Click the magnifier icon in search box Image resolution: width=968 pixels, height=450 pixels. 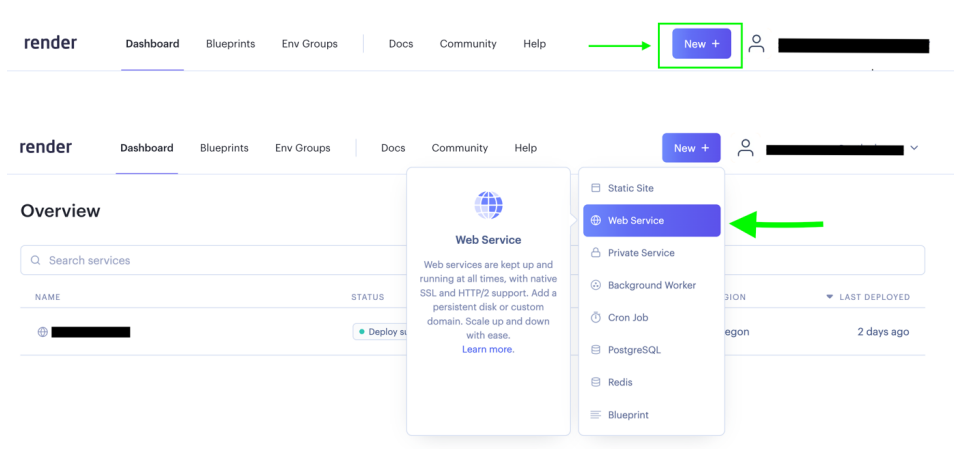(36, 260)
